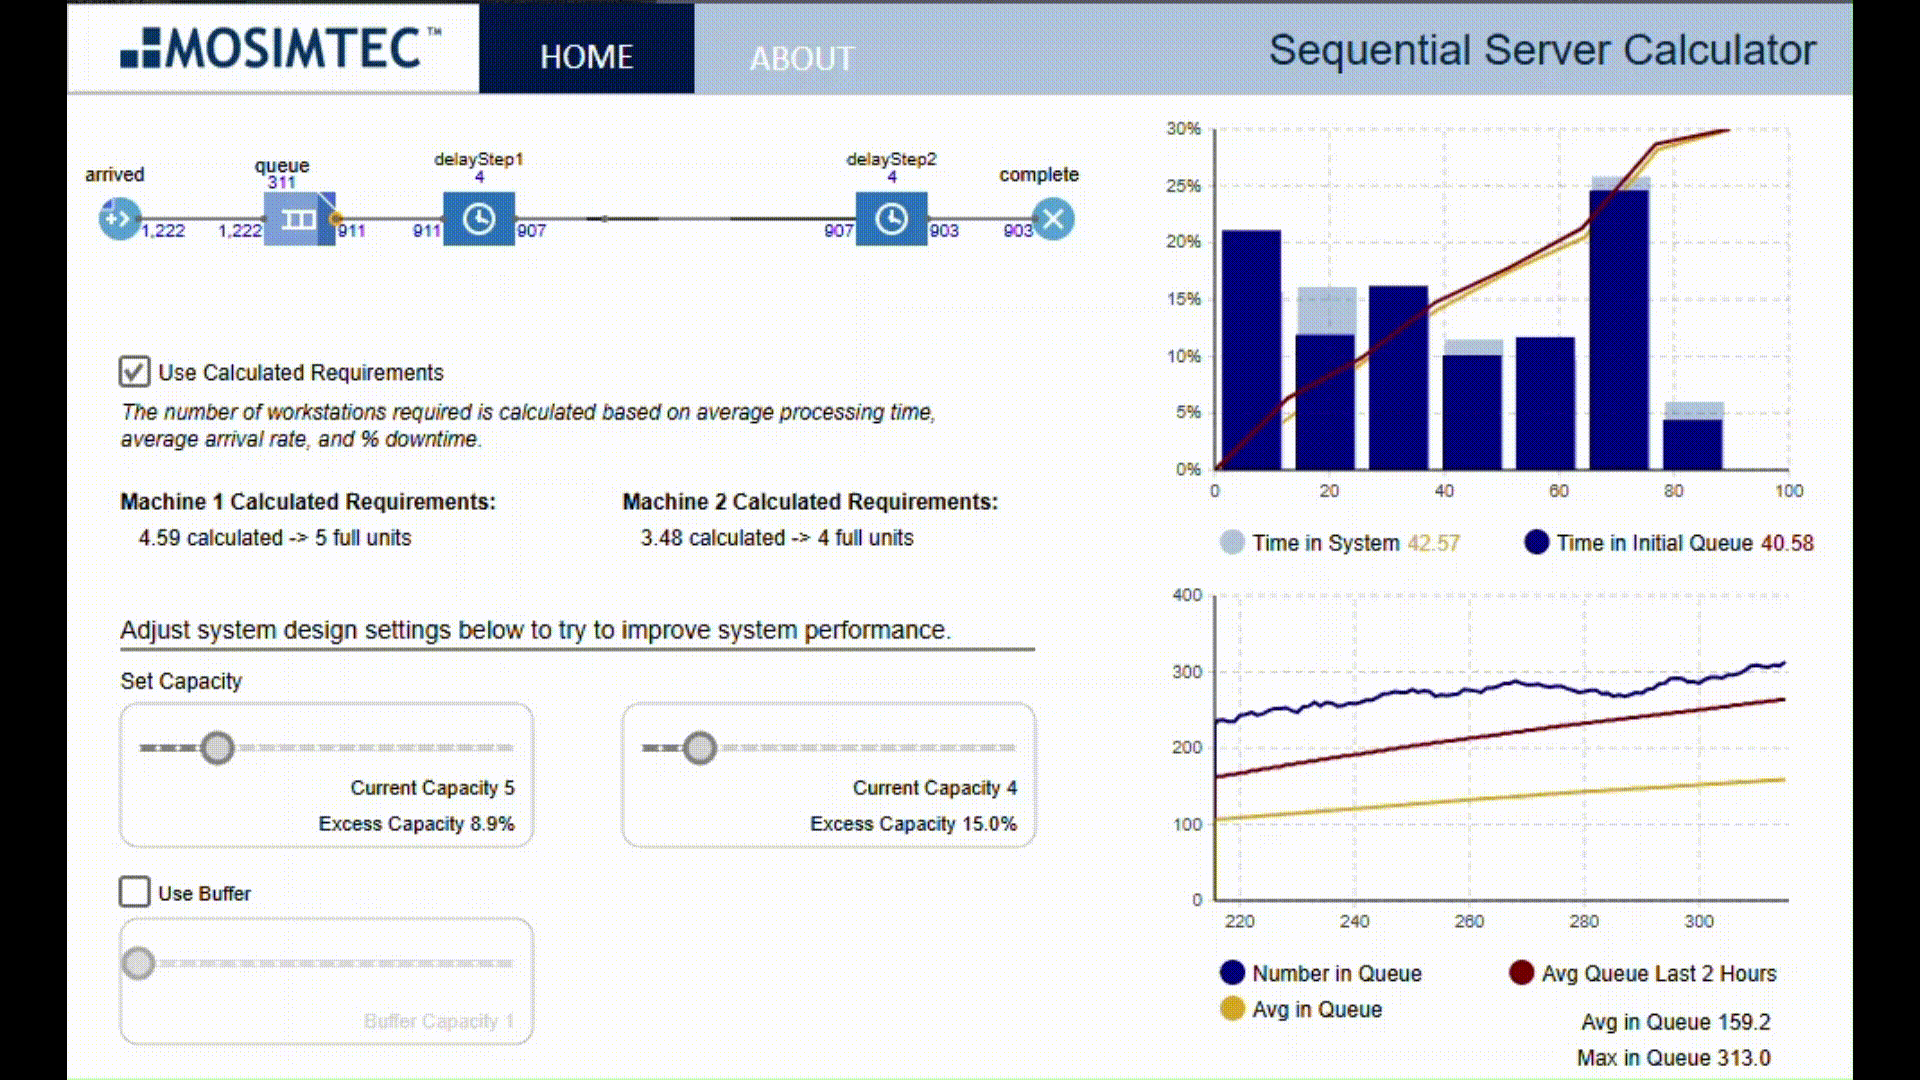Viewport: 1920px width, 1080px height.
Task: Select the complete sink node icon
Action: click(1053, 219)
